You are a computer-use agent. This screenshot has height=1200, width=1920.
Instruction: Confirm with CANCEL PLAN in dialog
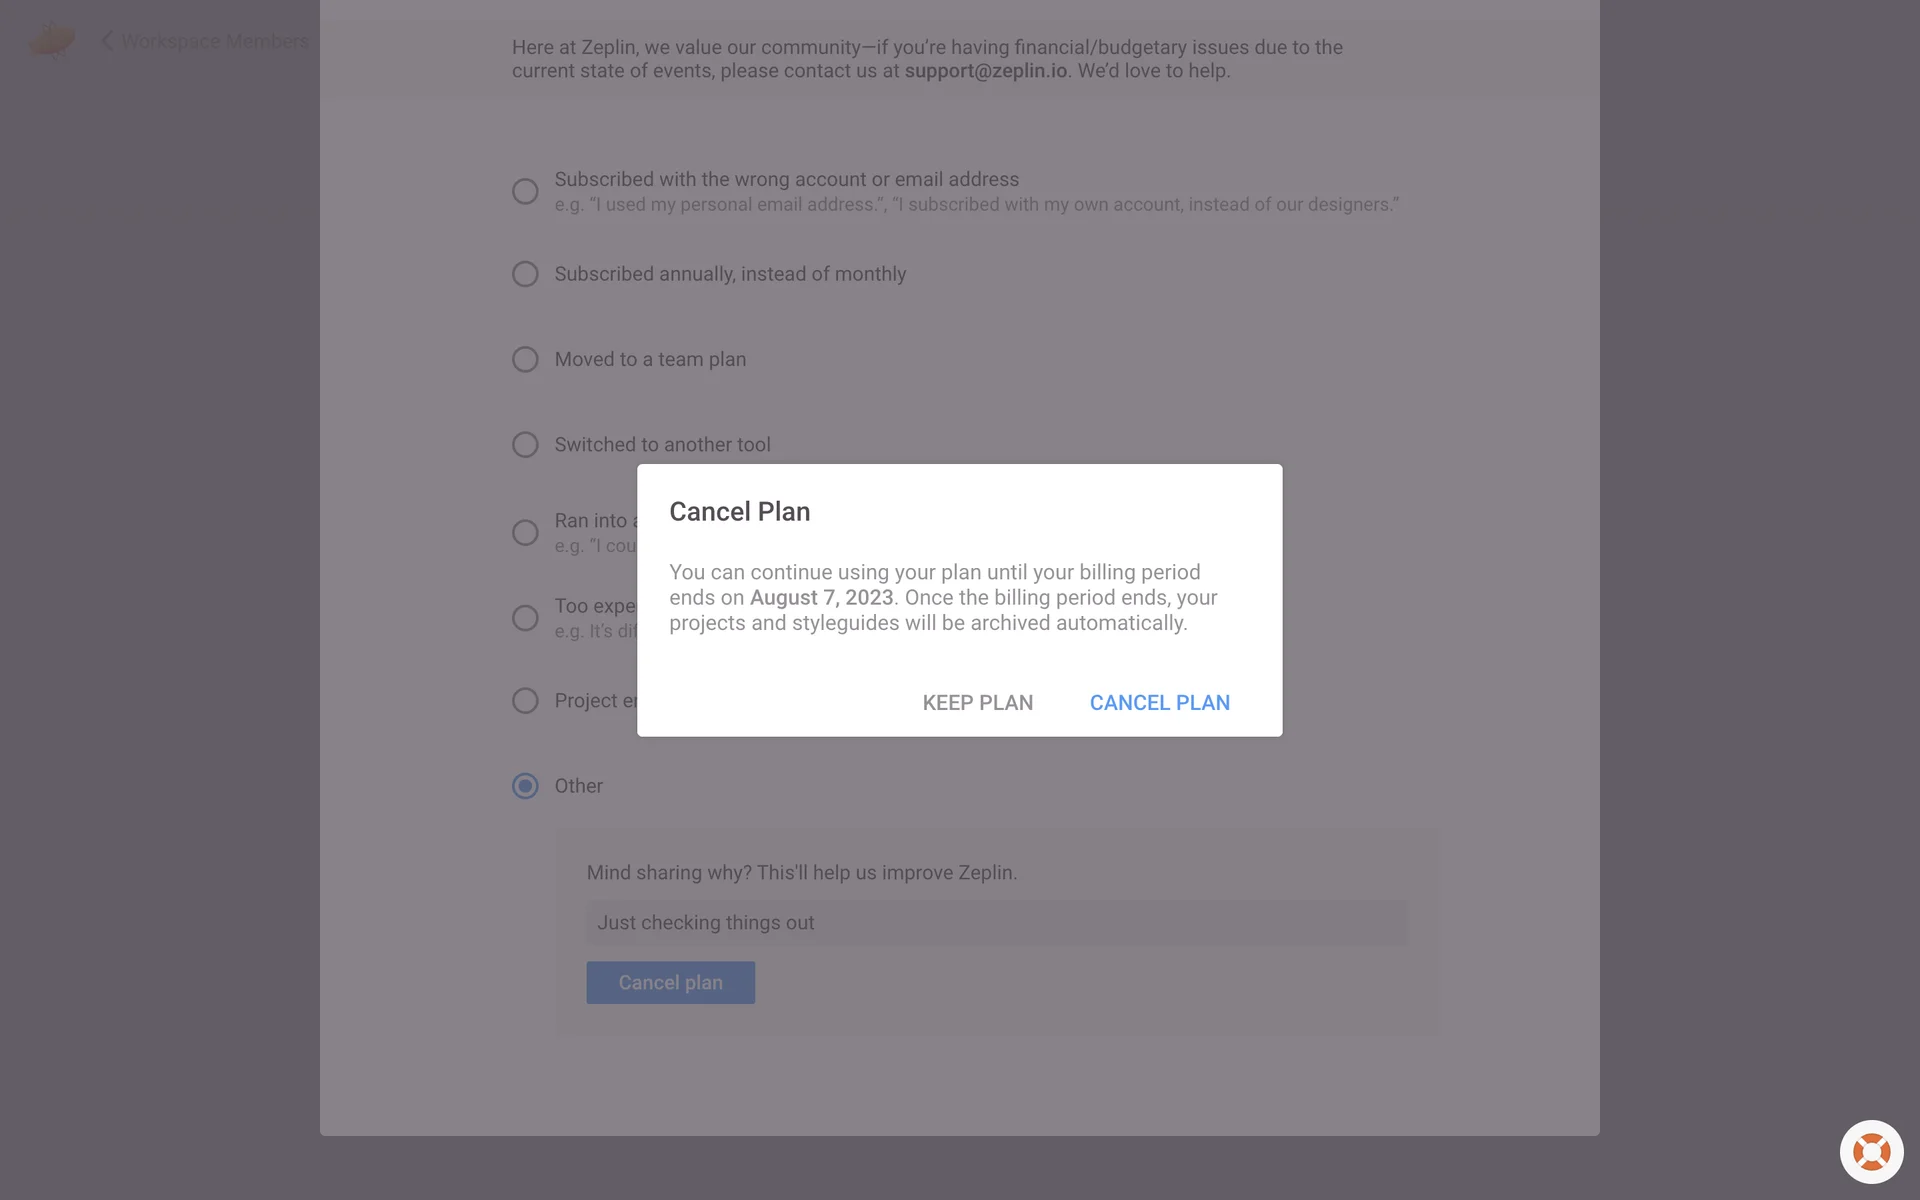(x=1159, y=703)
